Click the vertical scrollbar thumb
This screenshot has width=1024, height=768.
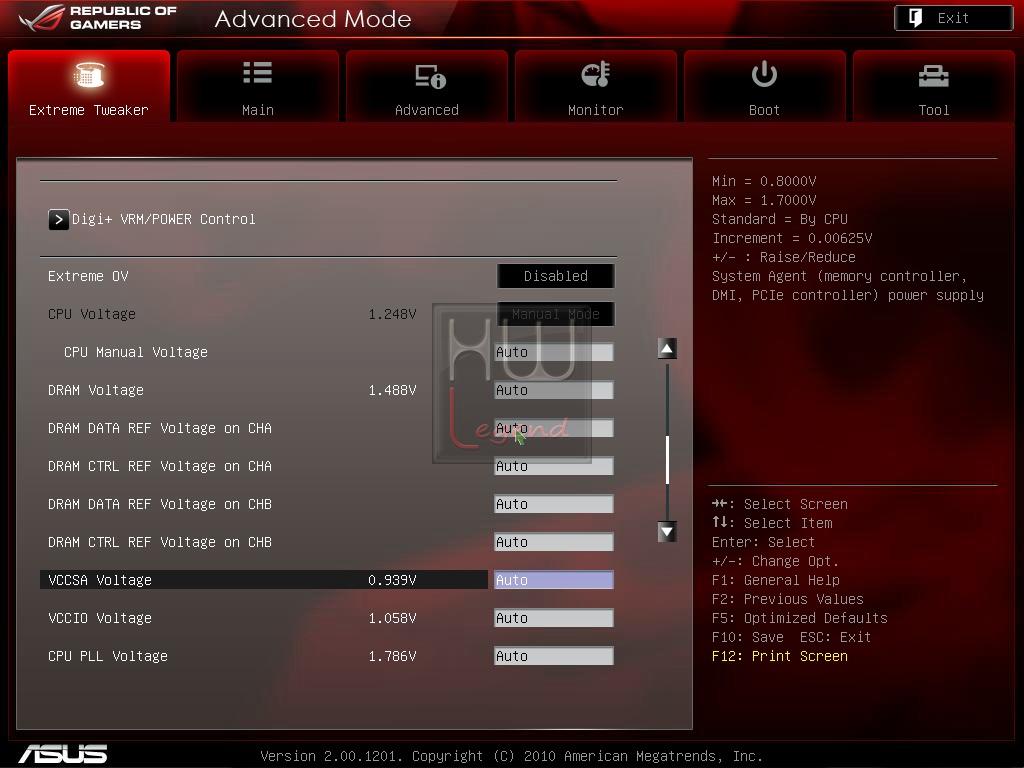(x=667, y=460)
